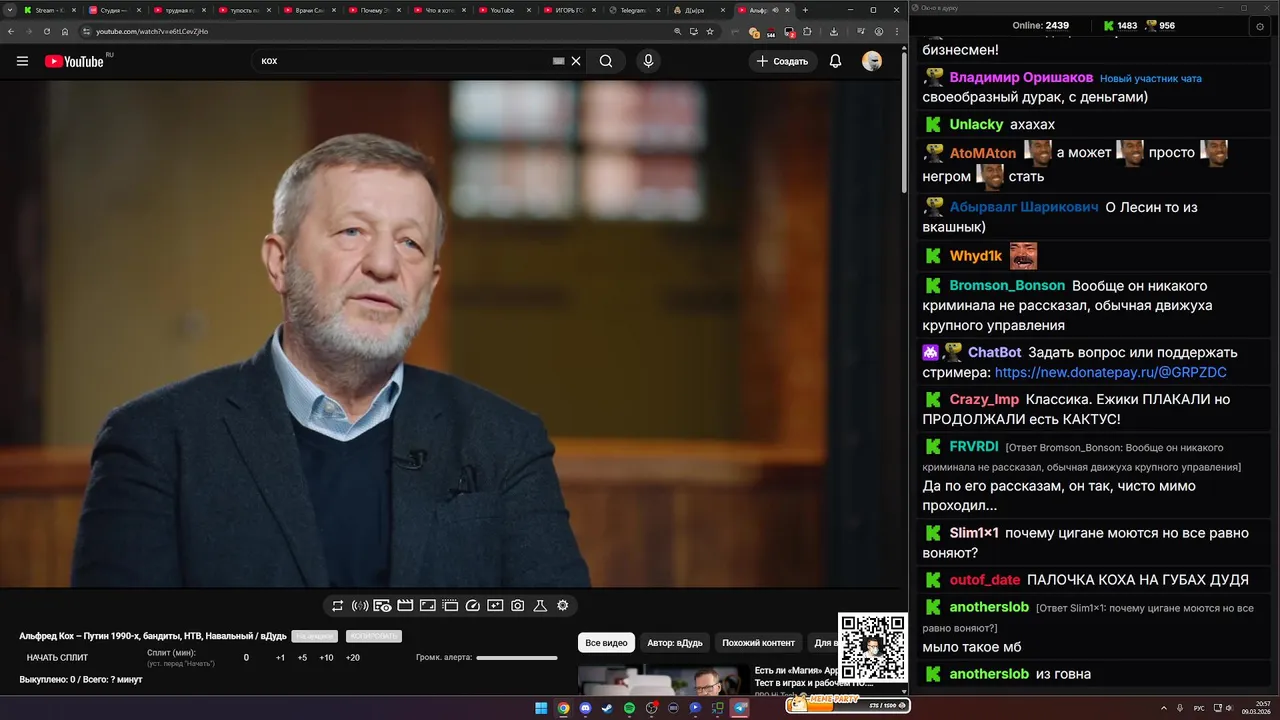The image size is (1280, 720).
Task: Add +20 minutes to split
Action: pos(352,658)
